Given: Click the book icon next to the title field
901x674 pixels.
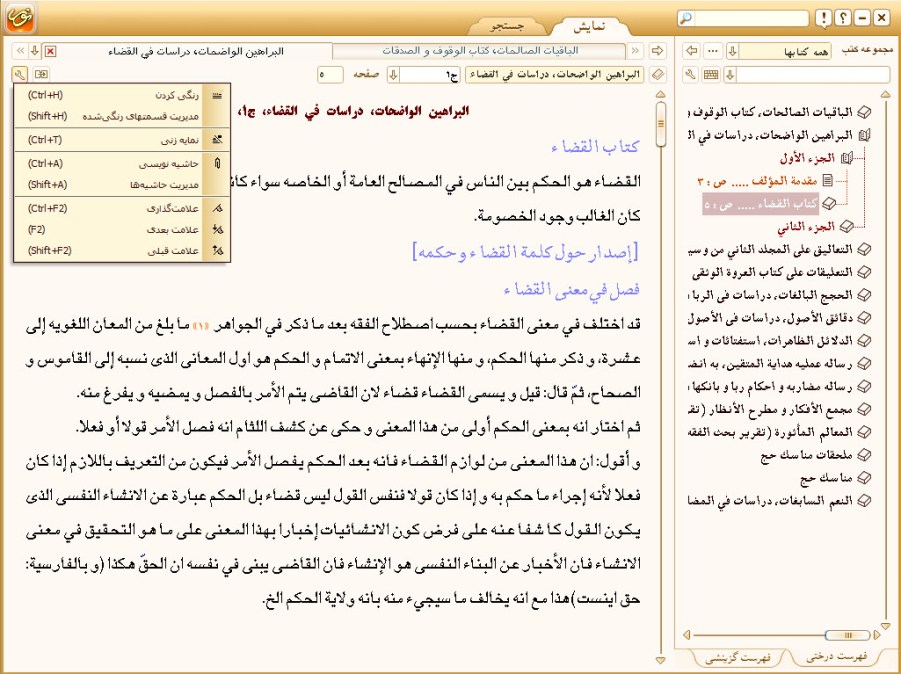Looking at the screenshot, I should coord(656,74).
